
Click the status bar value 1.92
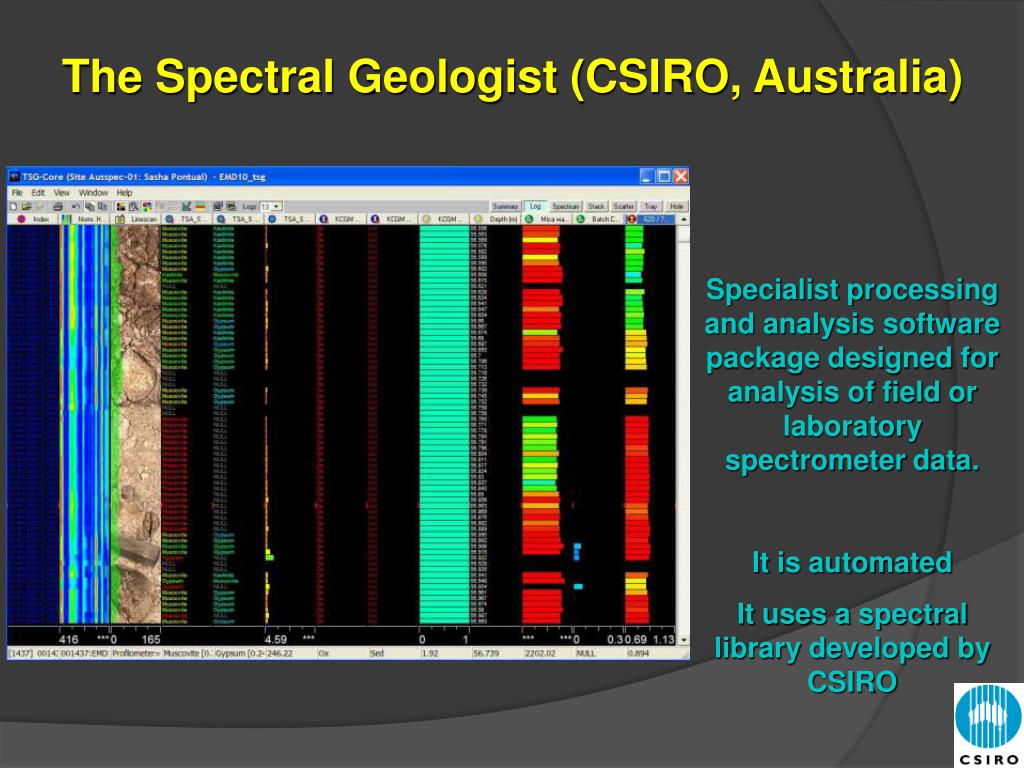click(x=430, y=653)
